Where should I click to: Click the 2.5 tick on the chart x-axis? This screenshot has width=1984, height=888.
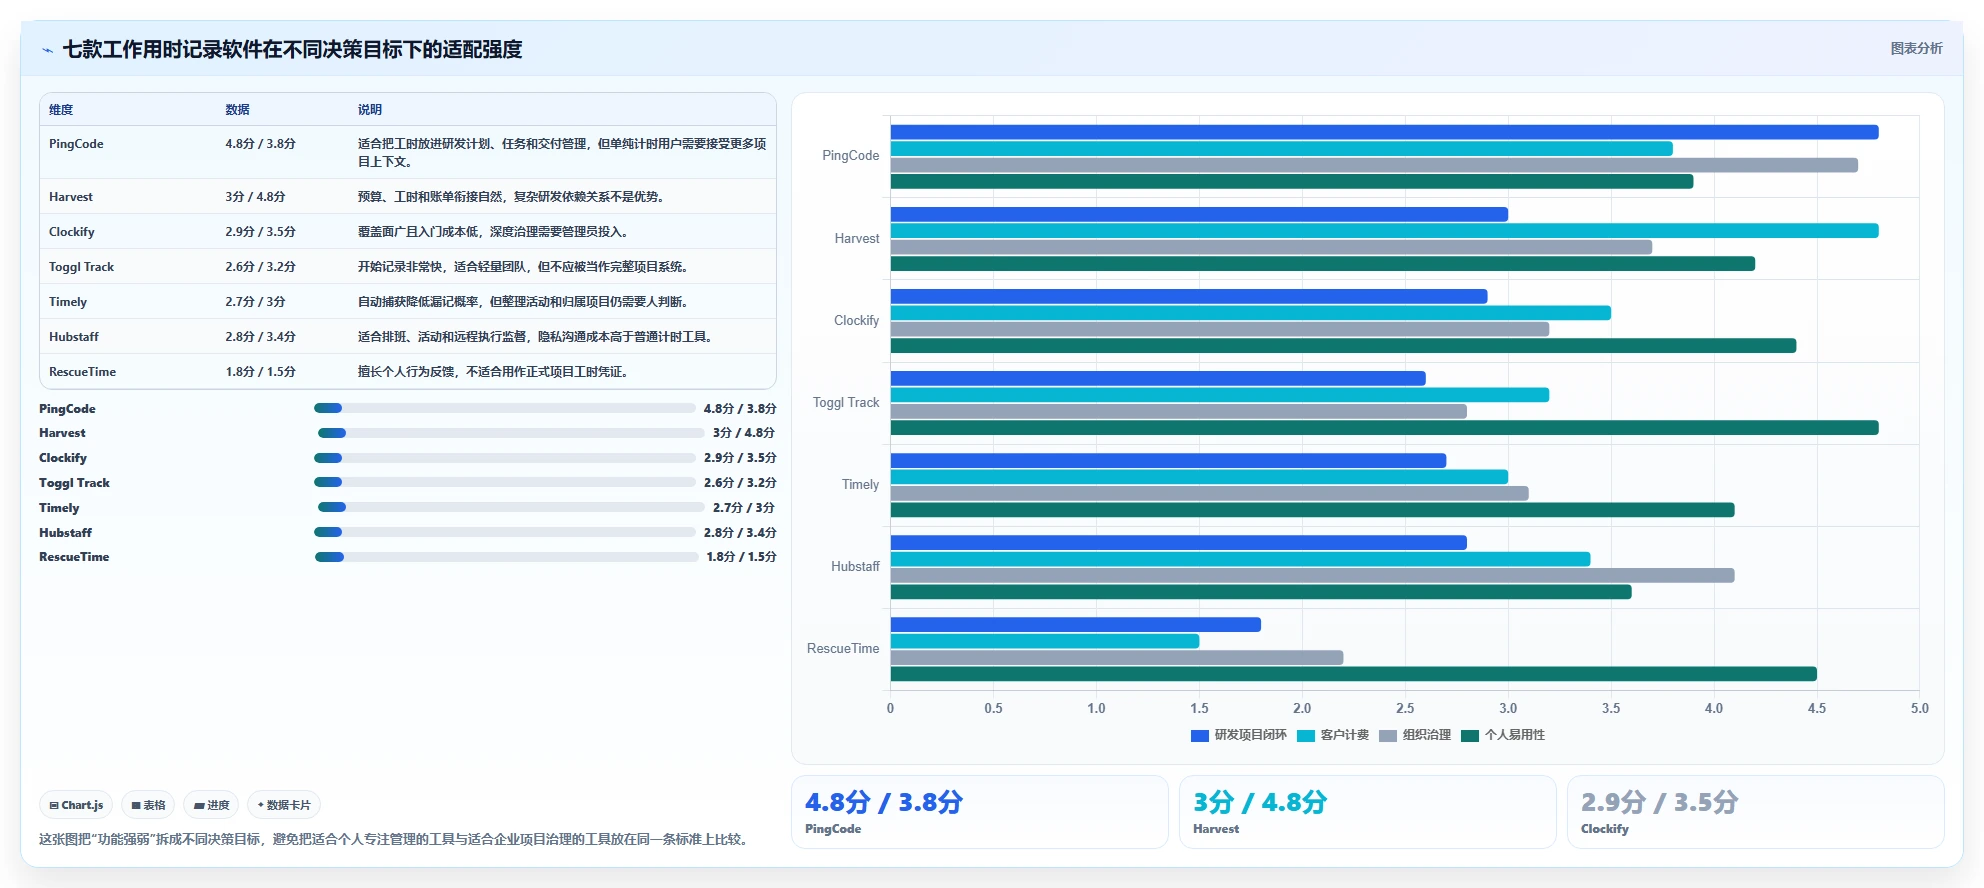[x=1405, y=708]
